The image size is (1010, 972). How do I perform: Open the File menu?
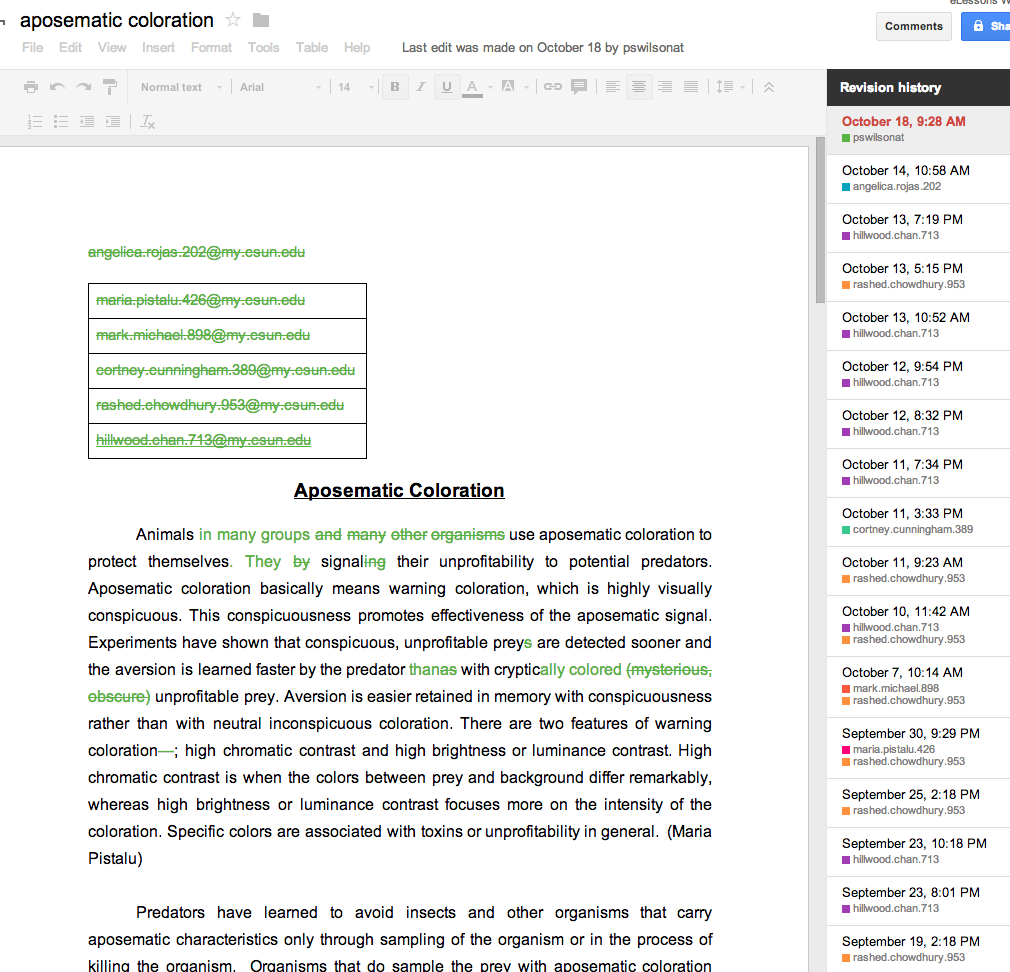32,48
